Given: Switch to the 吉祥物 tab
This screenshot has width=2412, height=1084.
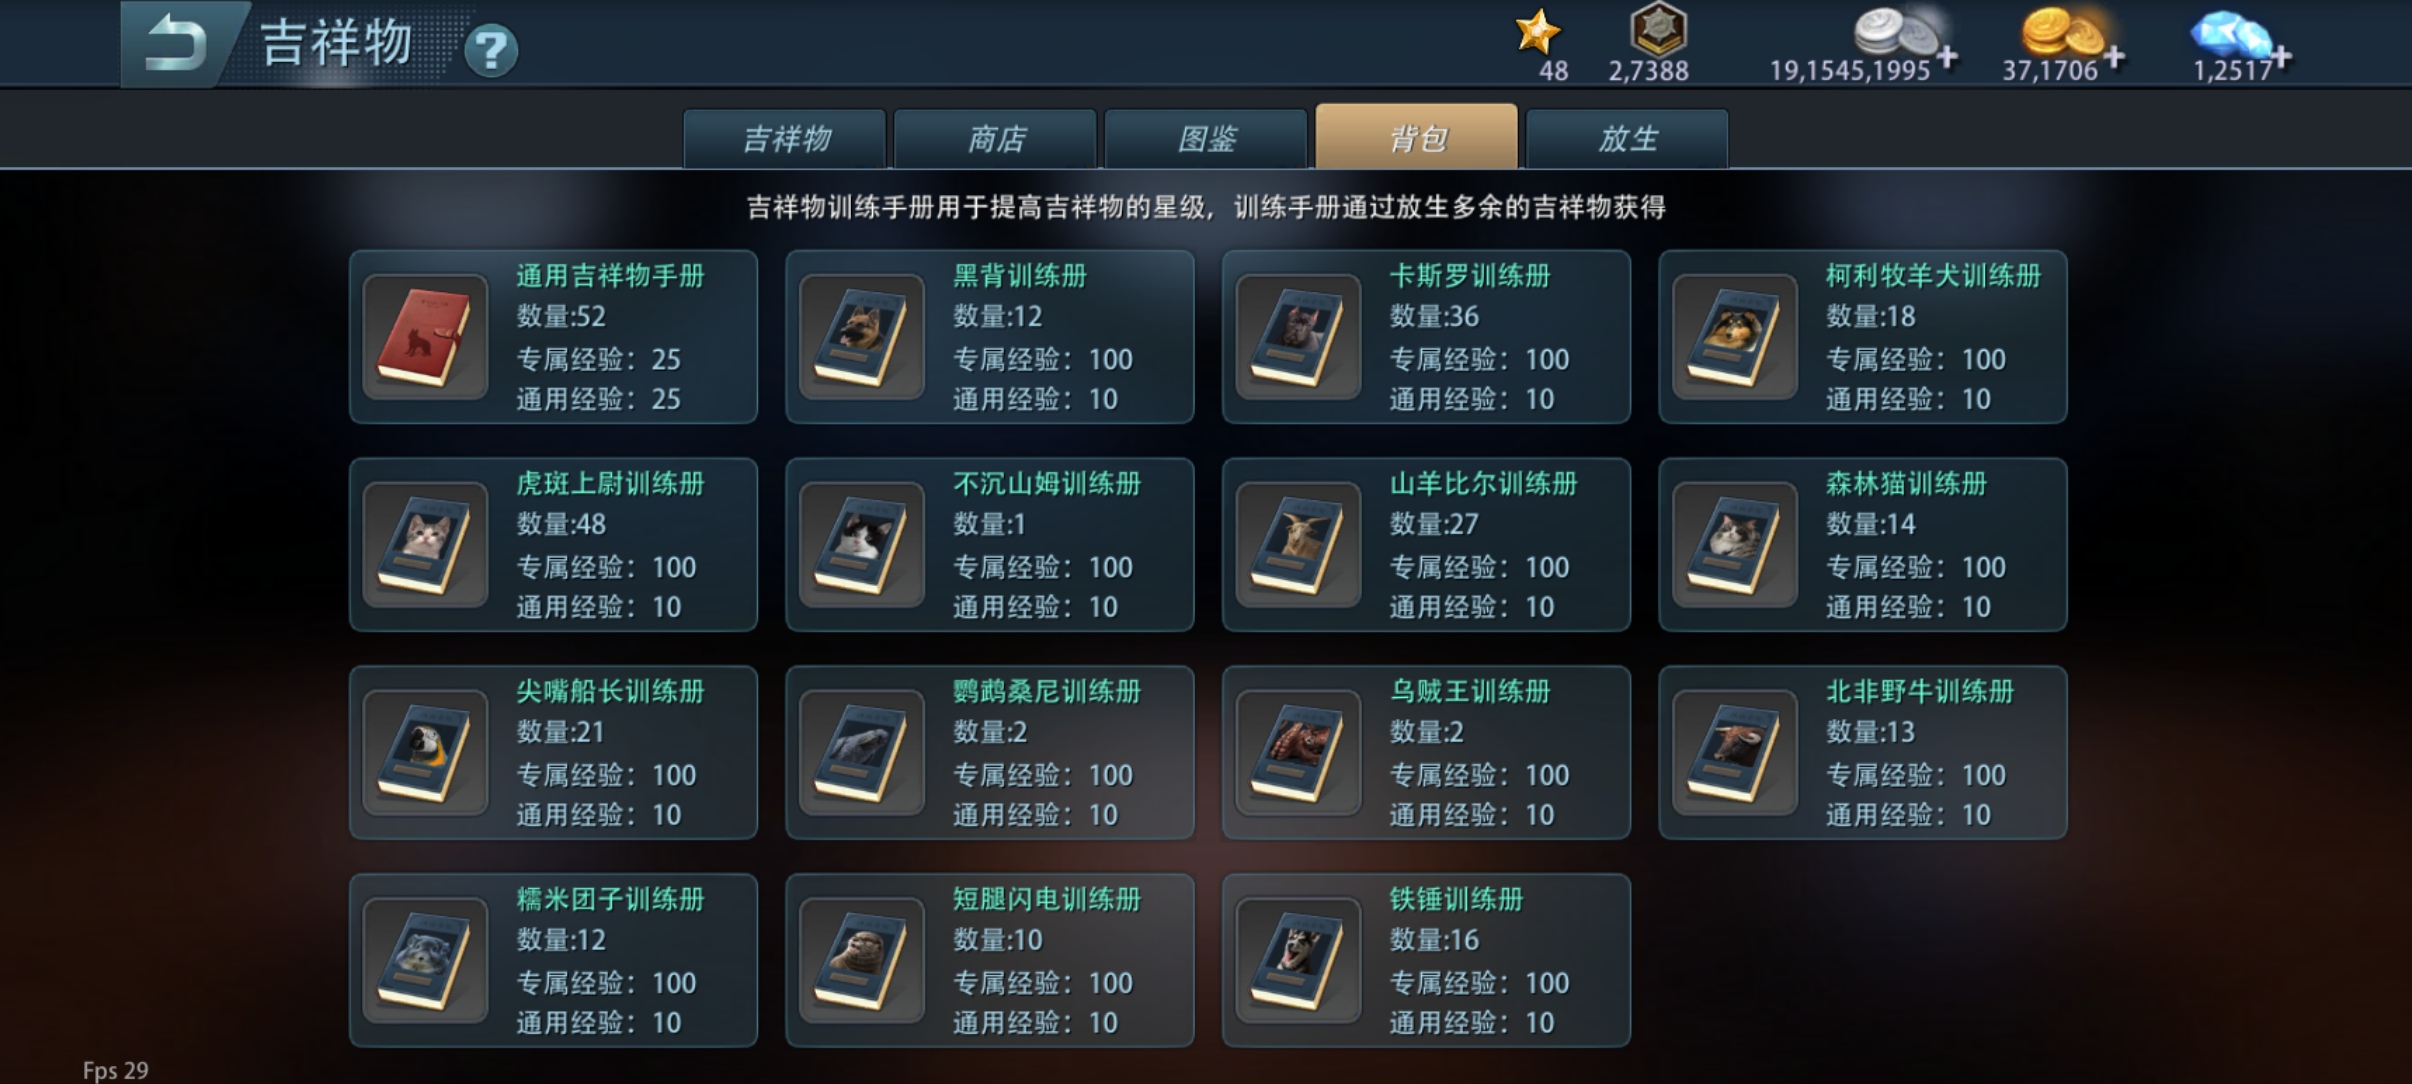Looking at the screenshot, I should 785,139.
